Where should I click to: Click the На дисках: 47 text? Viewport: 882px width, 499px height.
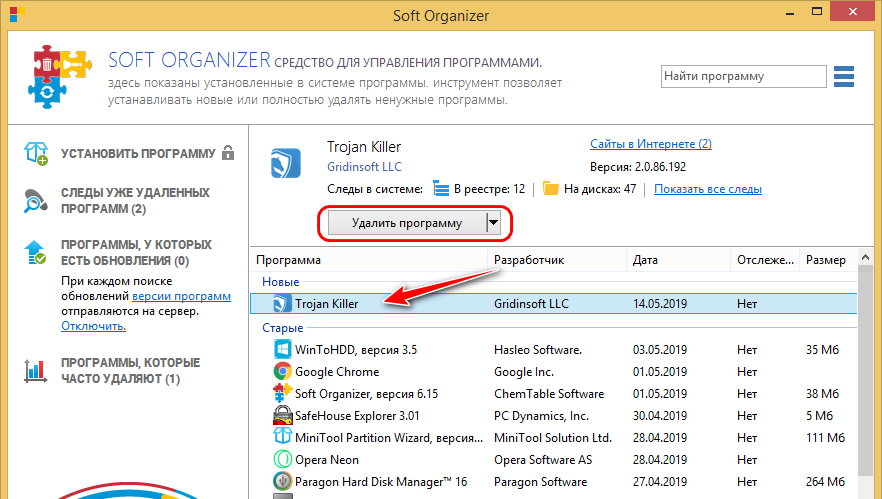[x=600, y=189]
